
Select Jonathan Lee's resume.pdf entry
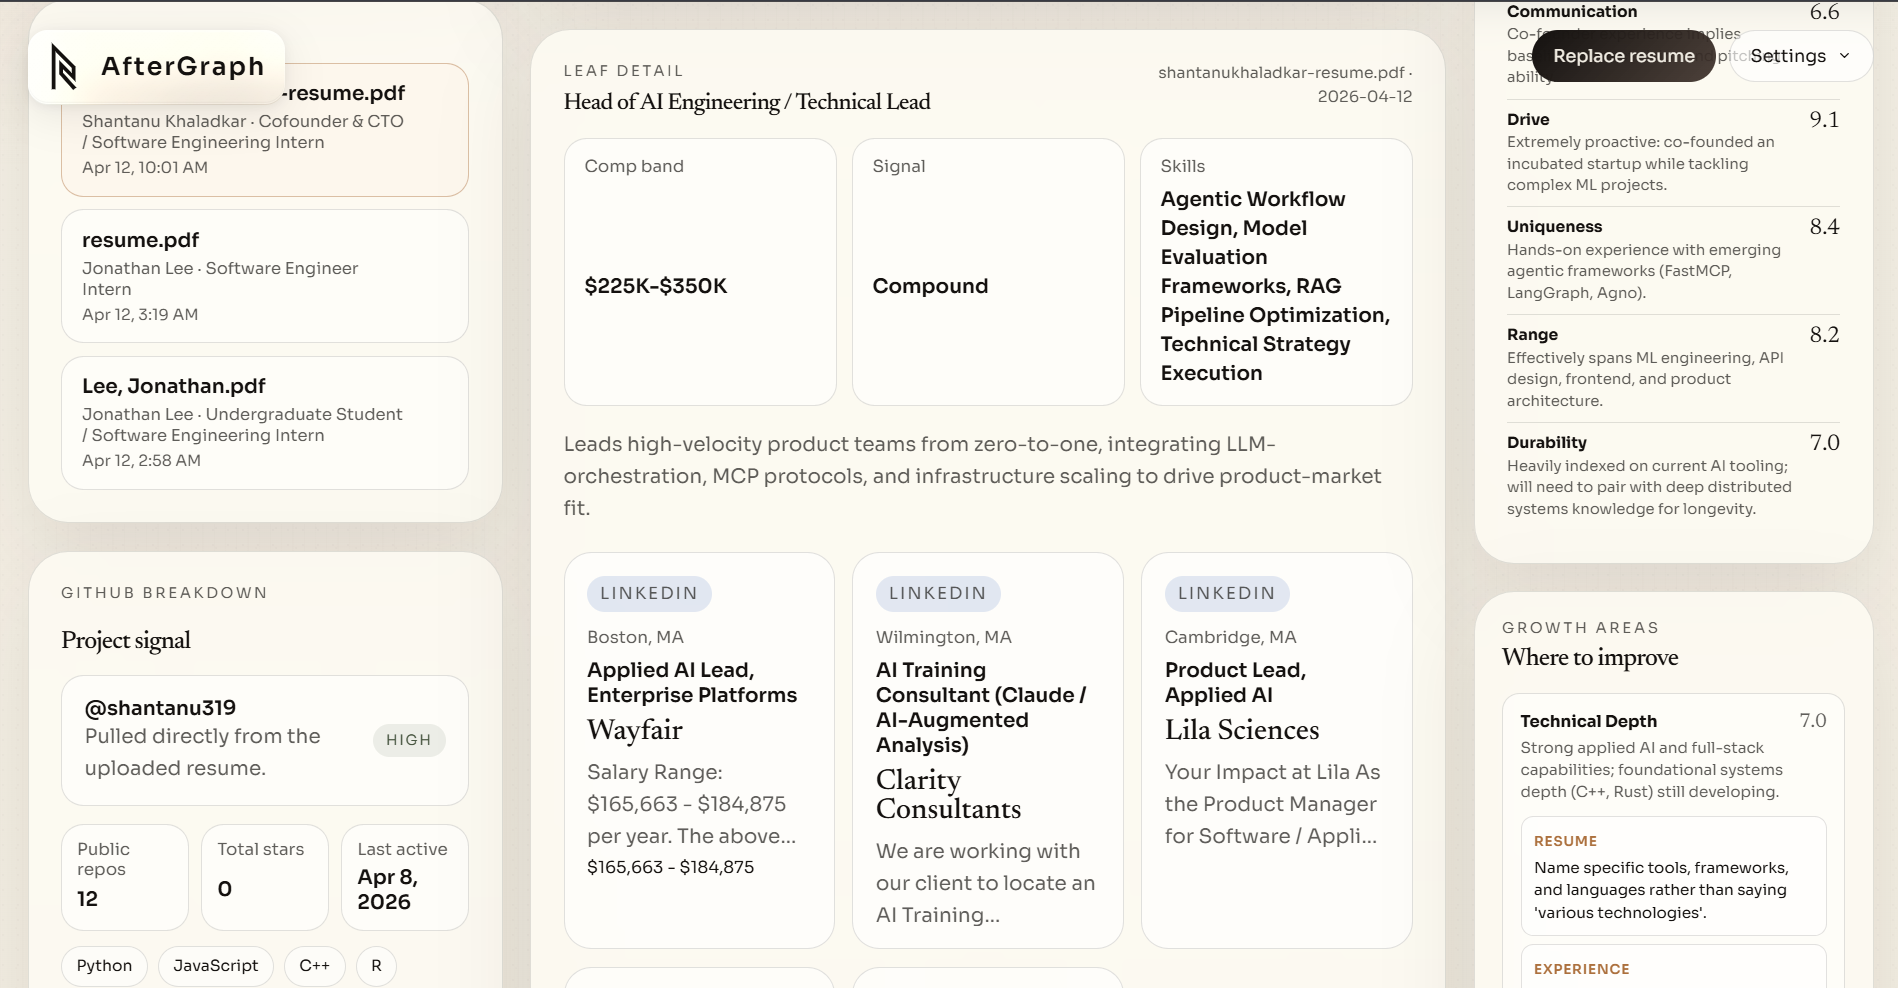coord(264,276)
